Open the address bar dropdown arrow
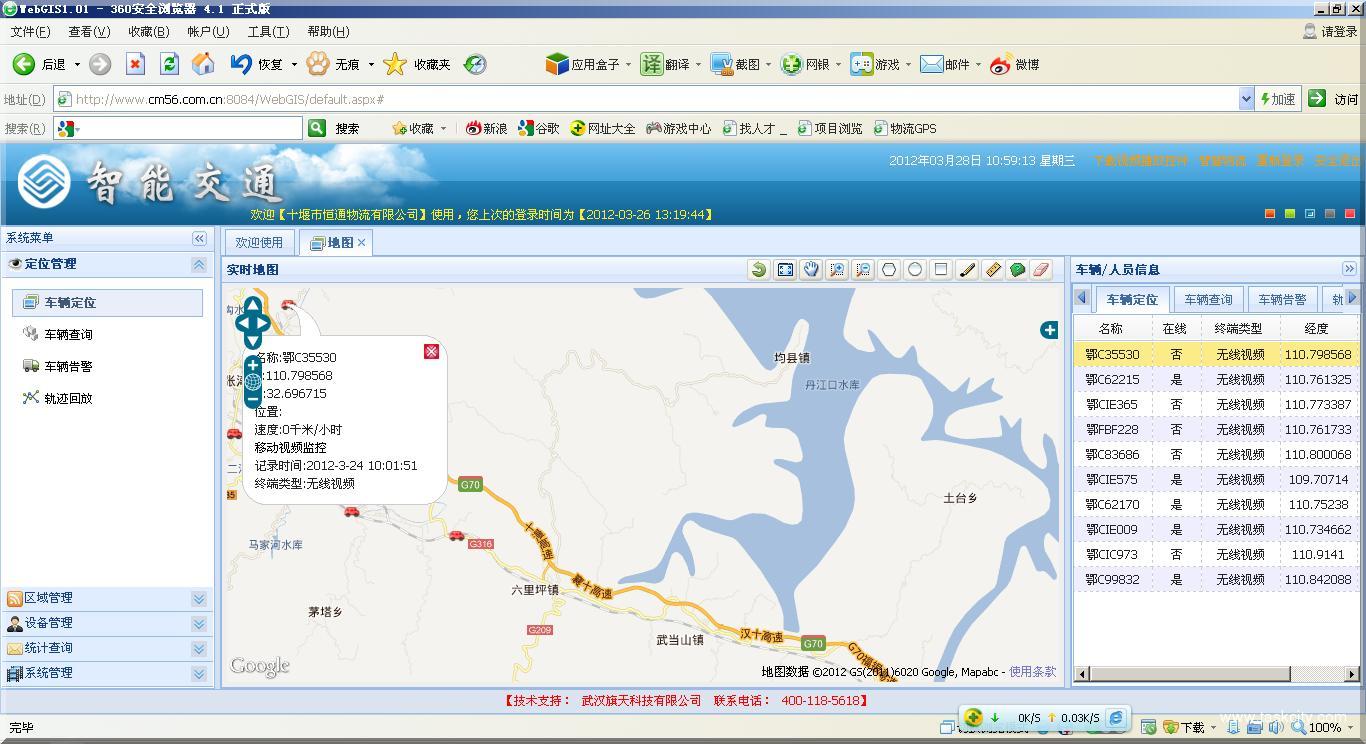Viewport: 1366px width, 744px height. point(1246,99)
